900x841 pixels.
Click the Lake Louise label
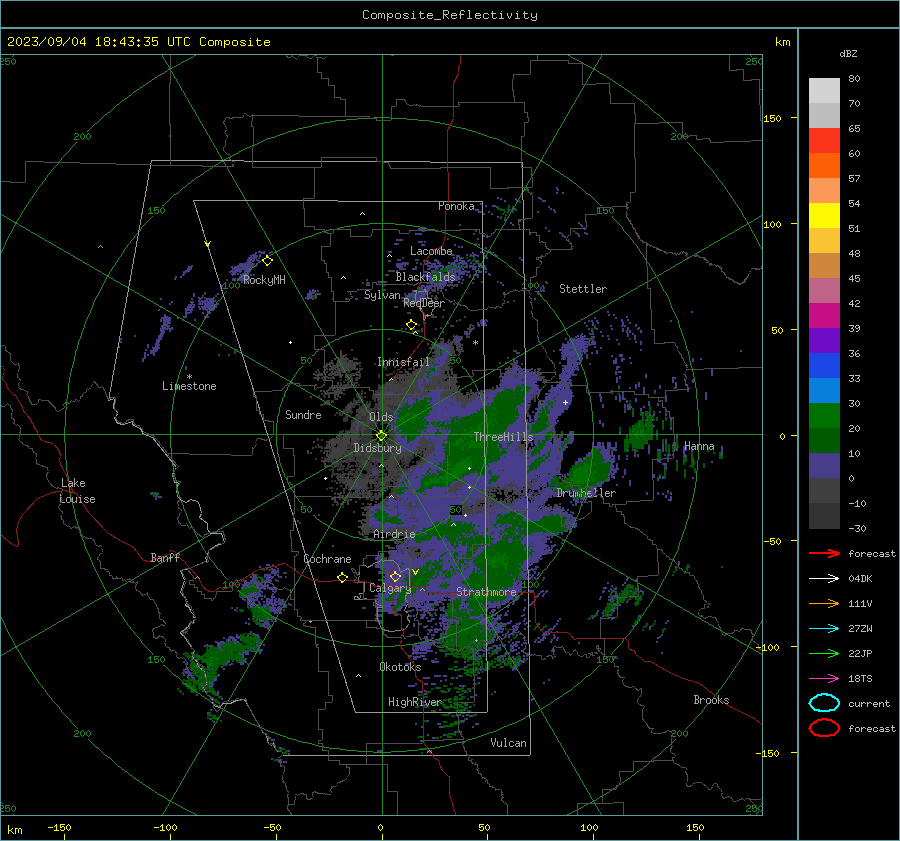[77, 491]
